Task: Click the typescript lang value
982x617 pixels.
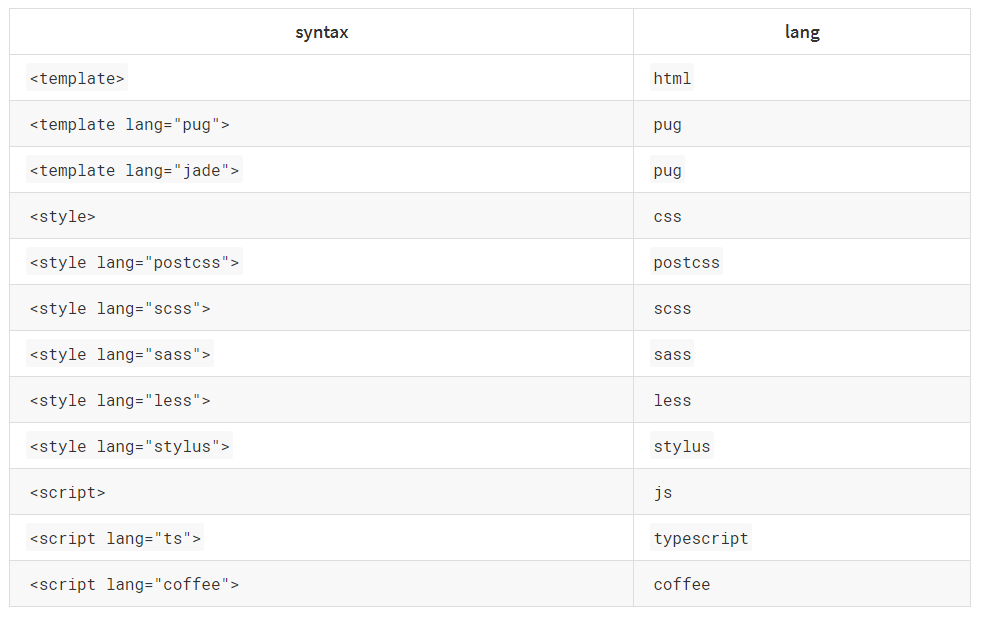Action: (x=700, y=538)
